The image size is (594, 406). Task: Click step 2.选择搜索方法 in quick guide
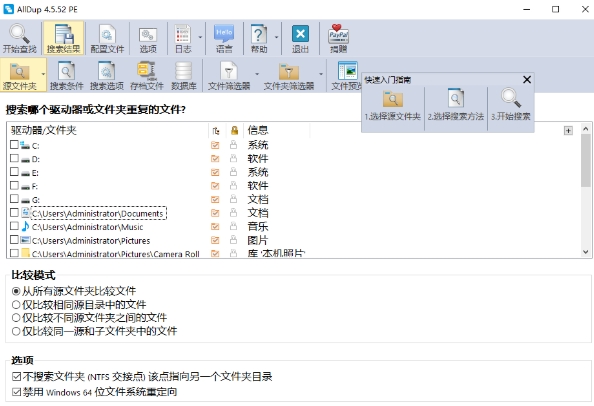456,105
